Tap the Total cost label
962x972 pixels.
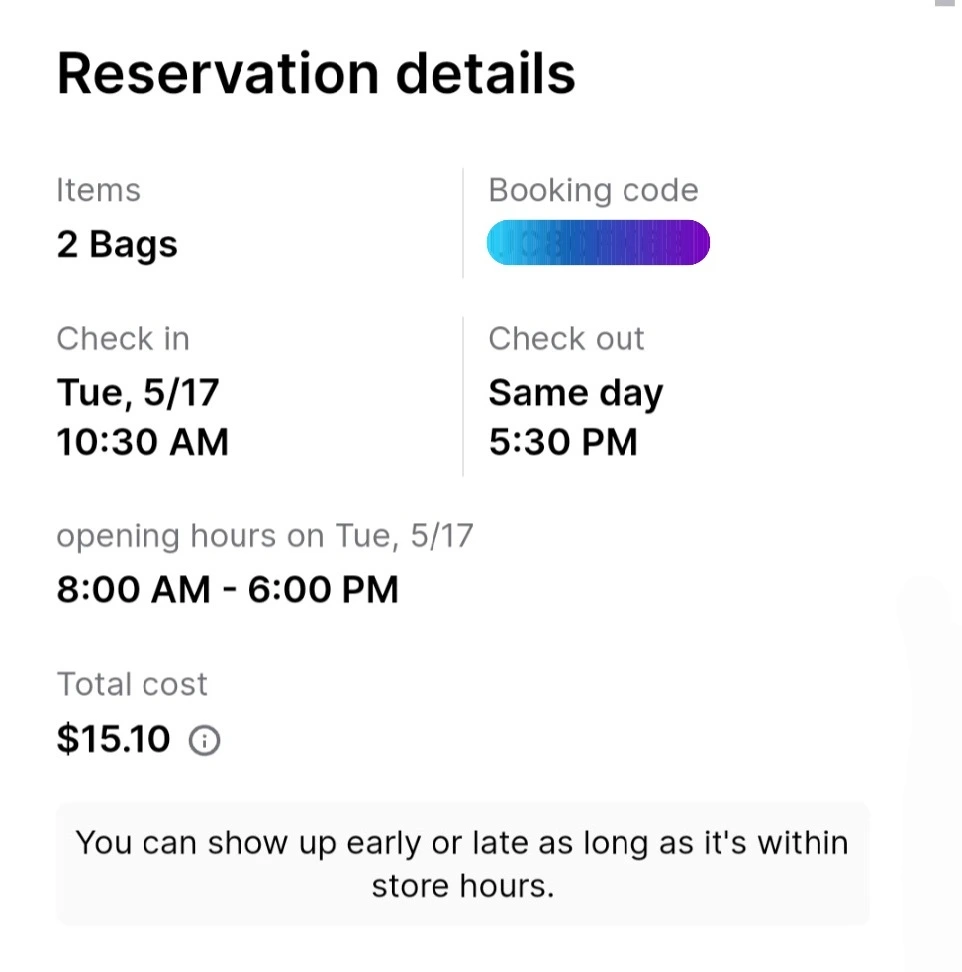131,684
